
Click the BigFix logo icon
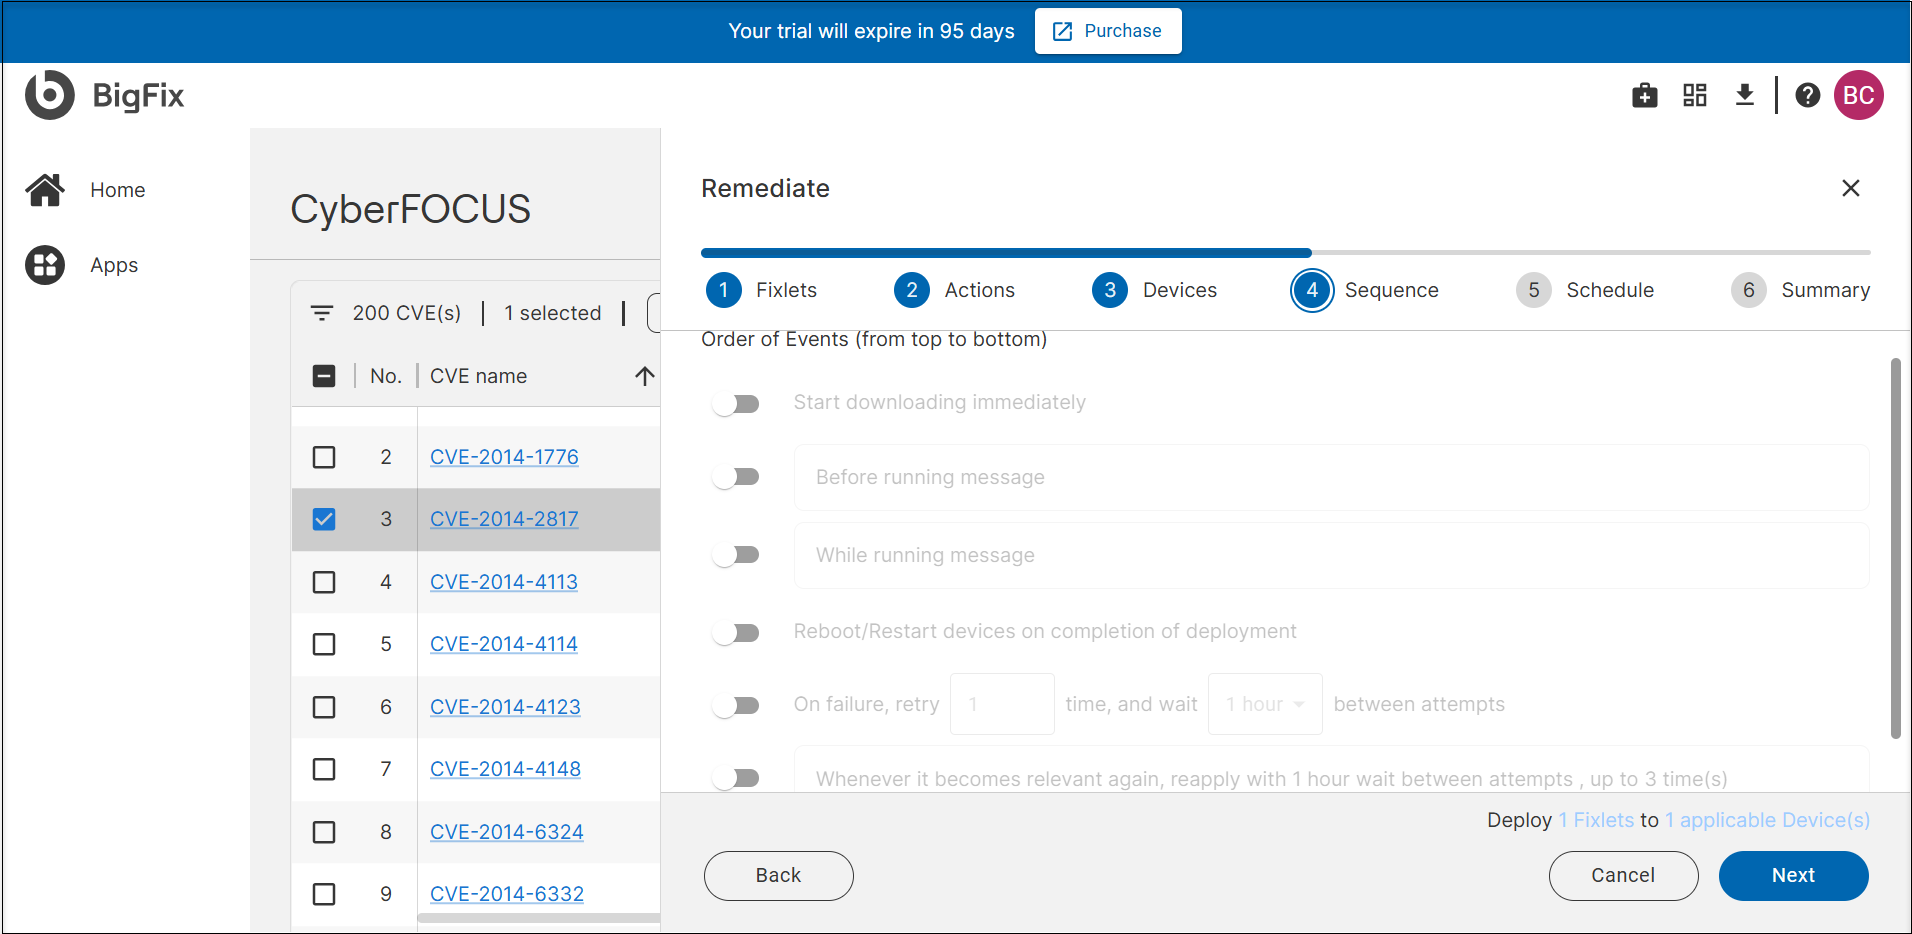point(49,95)
